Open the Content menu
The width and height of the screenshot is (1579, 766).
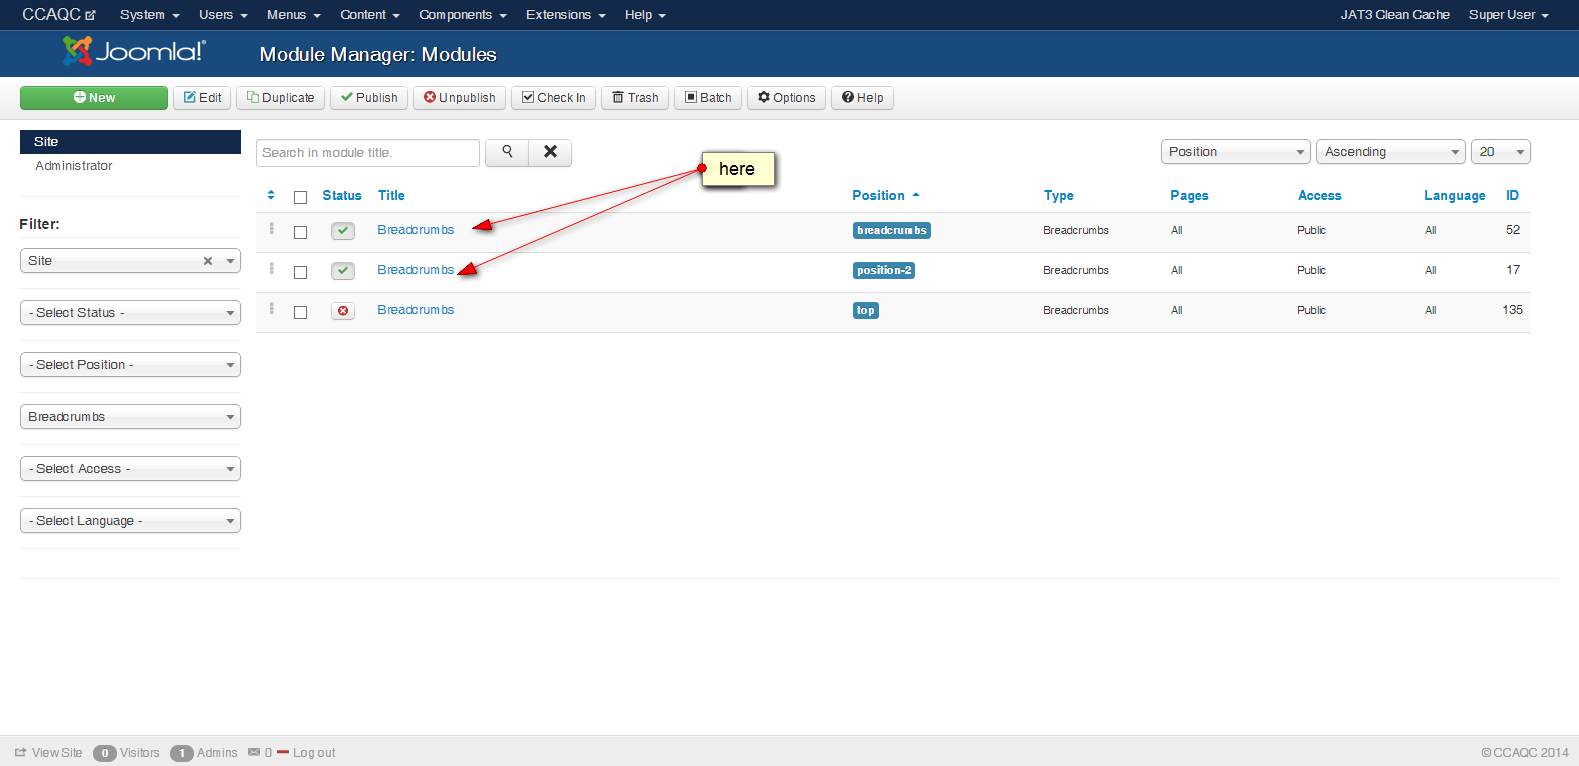coord(370,15)
